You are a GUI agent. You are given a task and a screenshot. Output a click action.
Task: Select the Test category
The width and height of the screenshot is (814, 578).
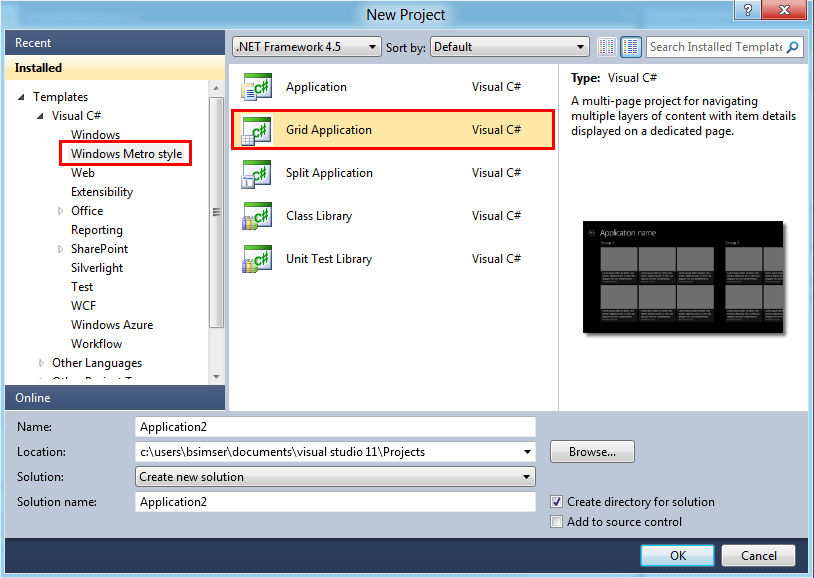tap(82, 287)
